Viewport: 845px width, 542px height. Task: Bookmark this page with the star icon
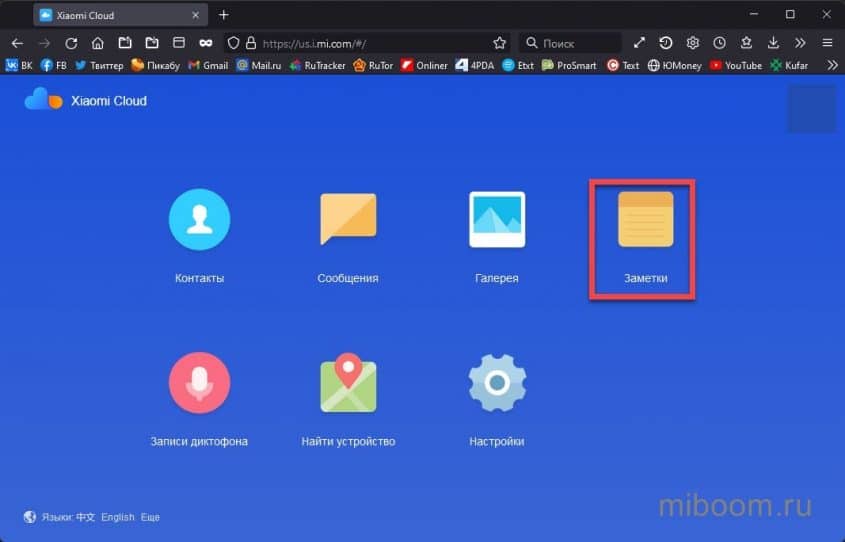point(500,43)
